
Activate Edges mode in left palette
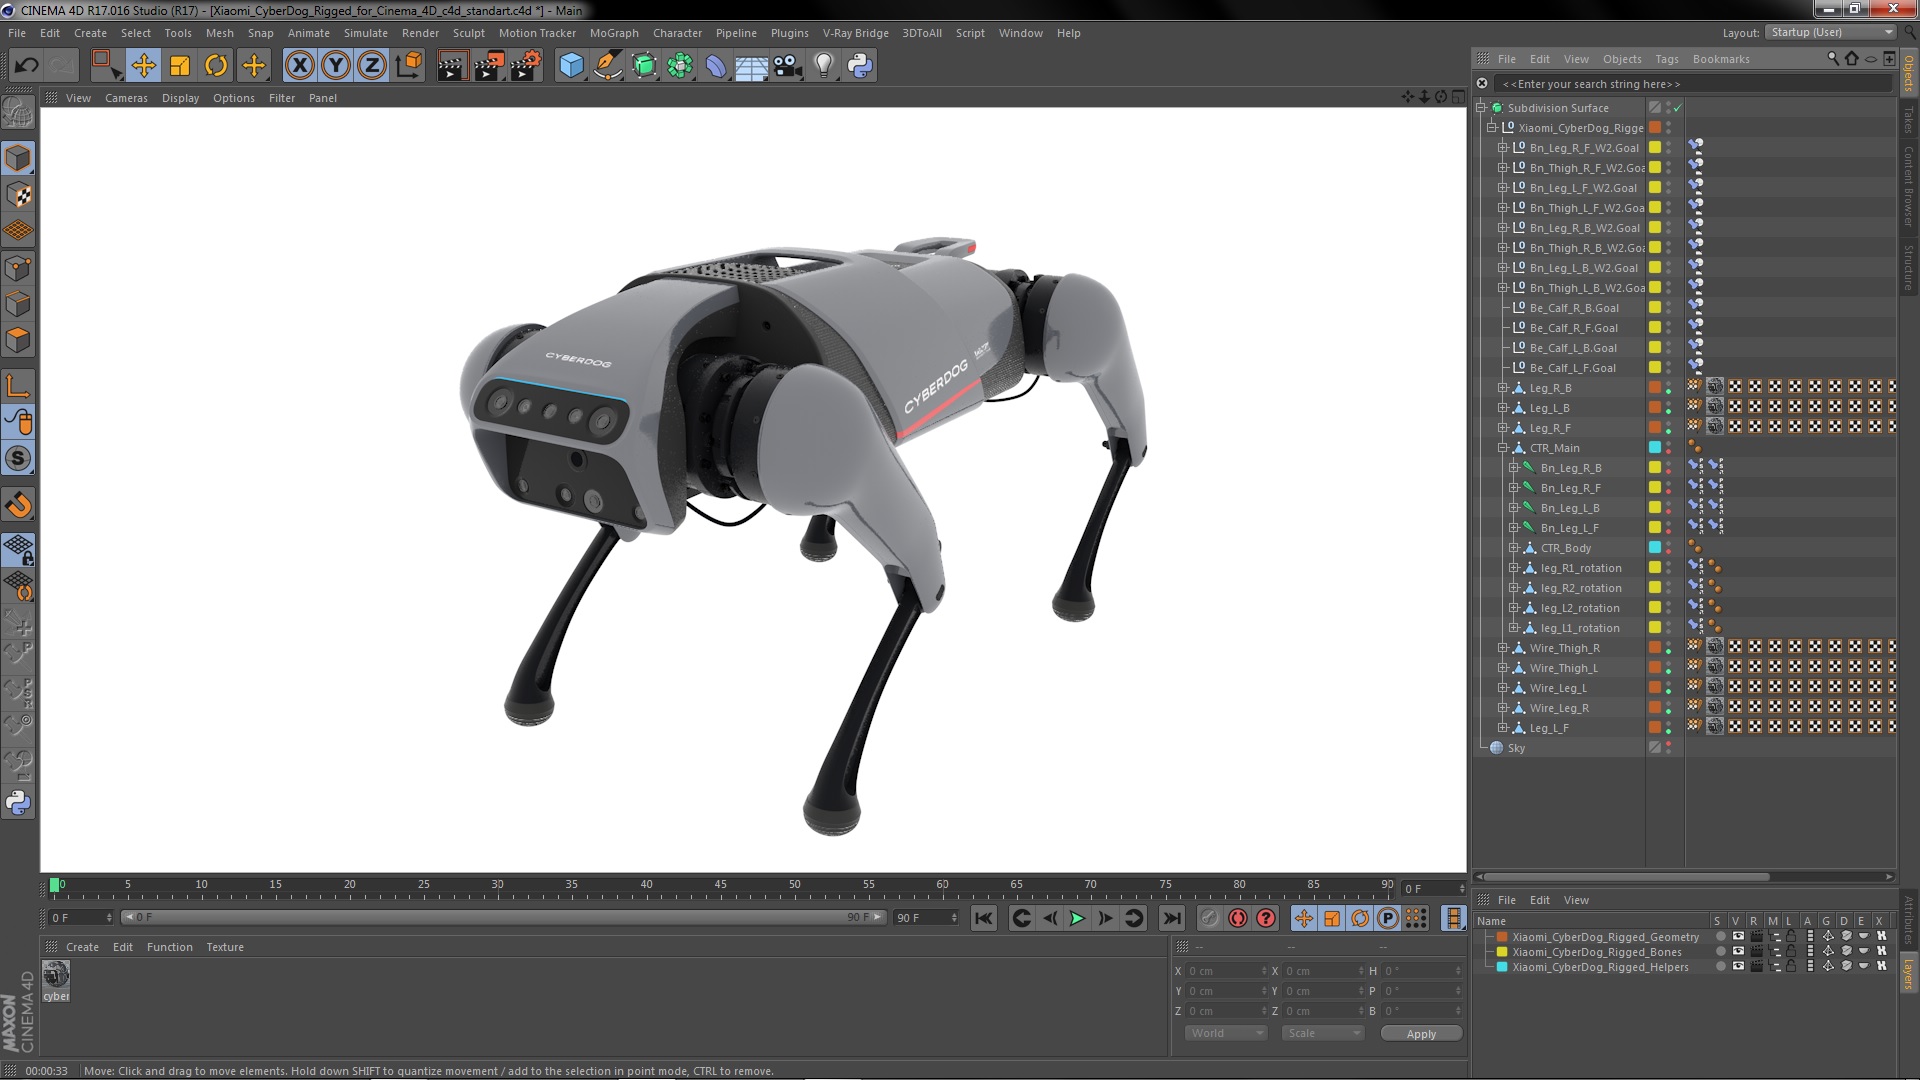(x=18, y=303)
